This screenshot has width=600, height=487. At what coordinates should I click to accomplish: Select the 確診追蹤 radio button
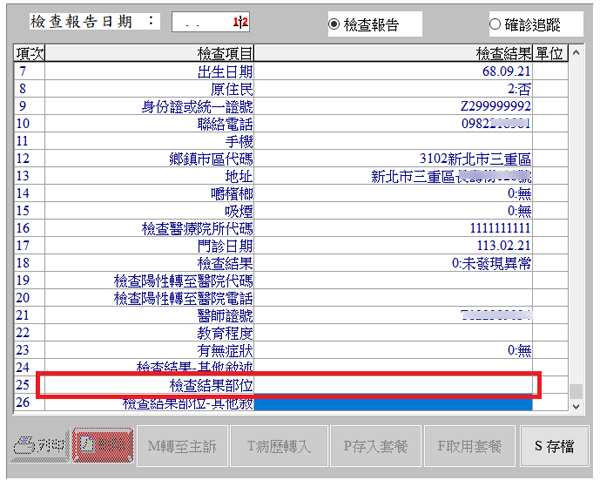click(x=534, y=24)
